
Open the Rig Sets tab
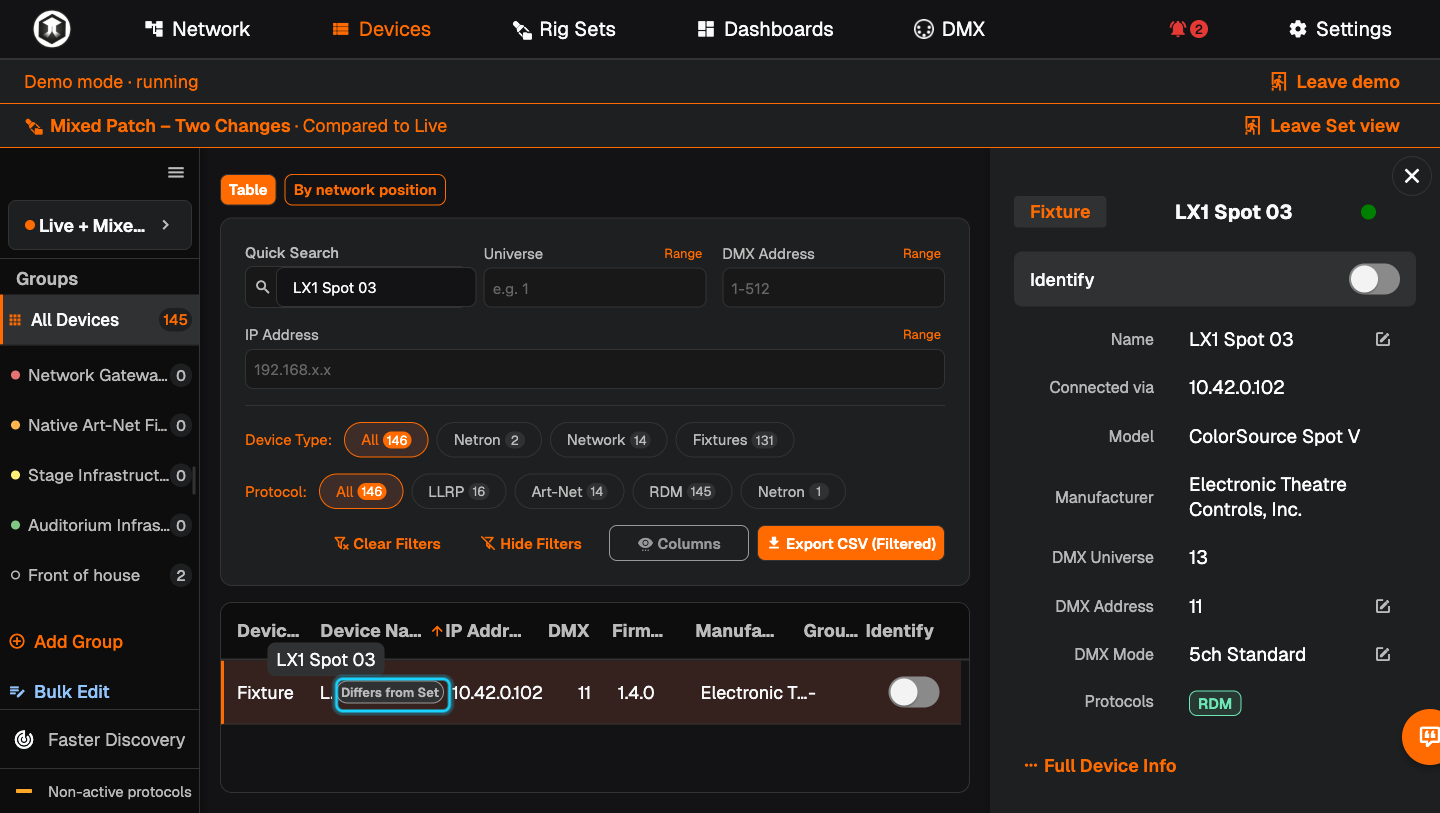point(564,29)
